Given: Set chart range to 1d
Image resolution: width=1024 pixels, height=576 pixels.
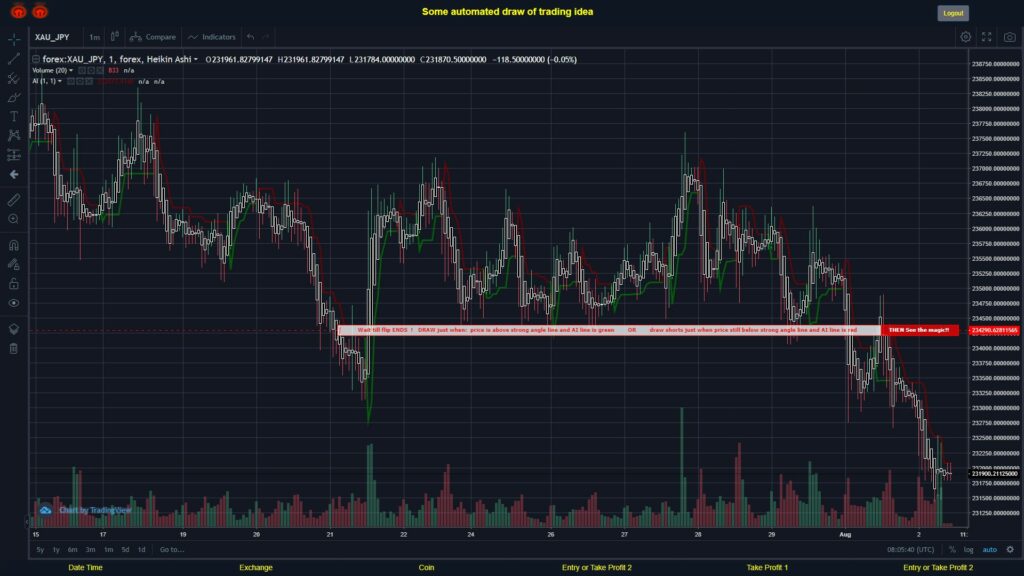Looking at the screenshot, I should point(141,550).
